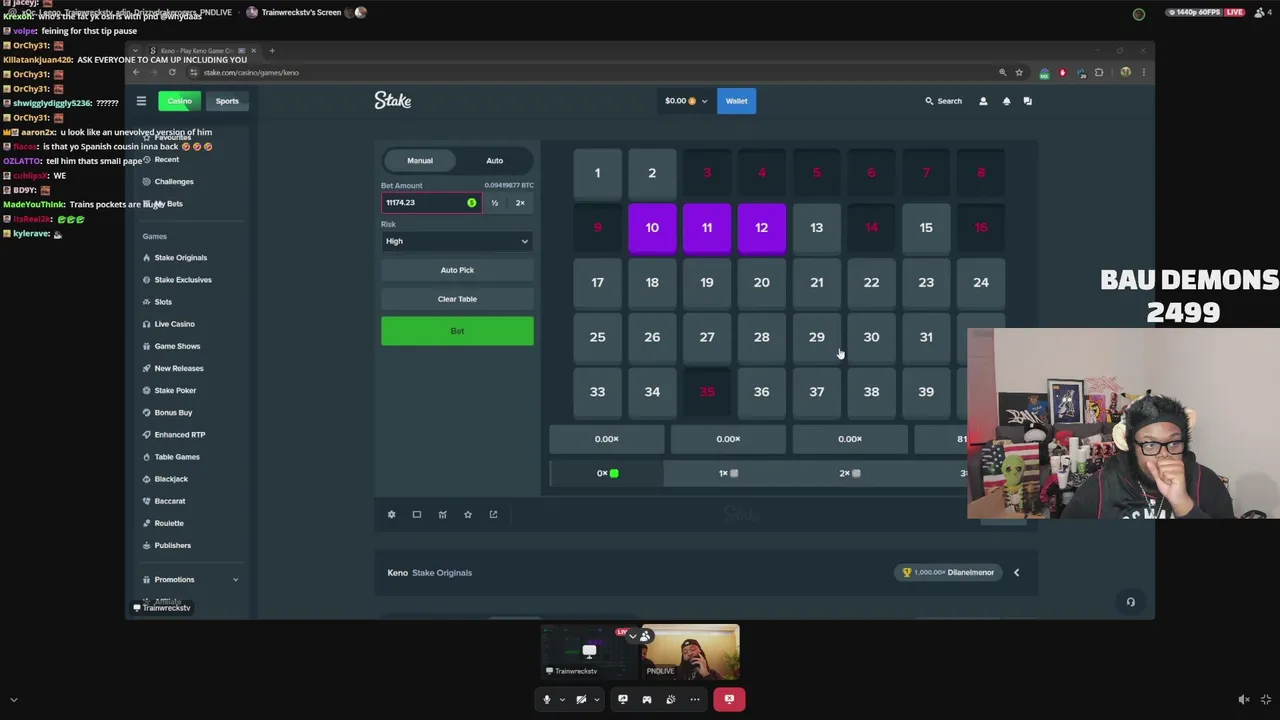Open the browser zoom magnifier icon
Viewport: 1280px width, 720px height.
(x=1002, y=72)
